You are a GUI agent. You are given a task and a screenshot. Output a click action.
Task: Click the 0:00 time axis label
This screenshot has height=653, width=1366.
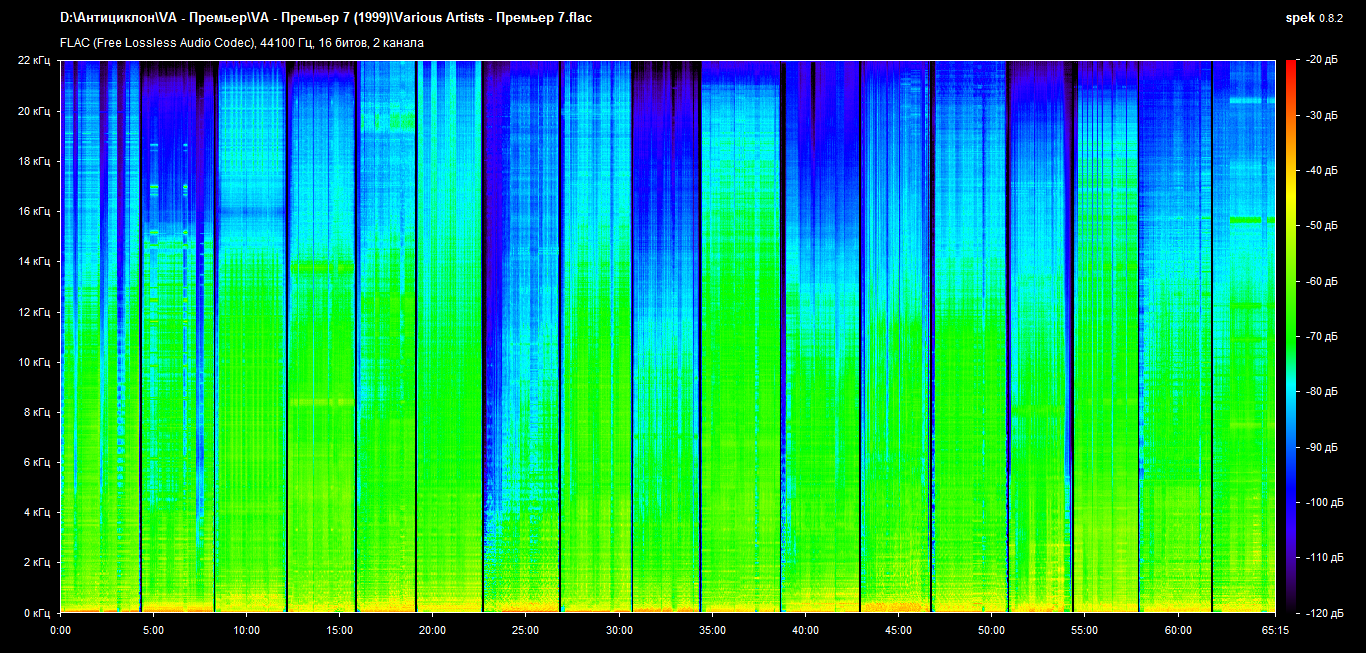pos(60,630)
